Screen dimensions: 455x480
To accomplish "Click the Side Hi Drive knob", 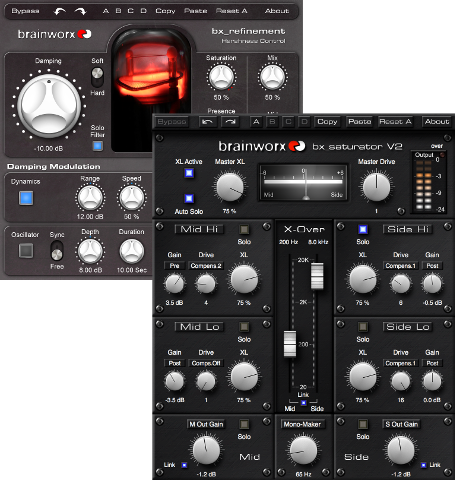I will 400,284.
